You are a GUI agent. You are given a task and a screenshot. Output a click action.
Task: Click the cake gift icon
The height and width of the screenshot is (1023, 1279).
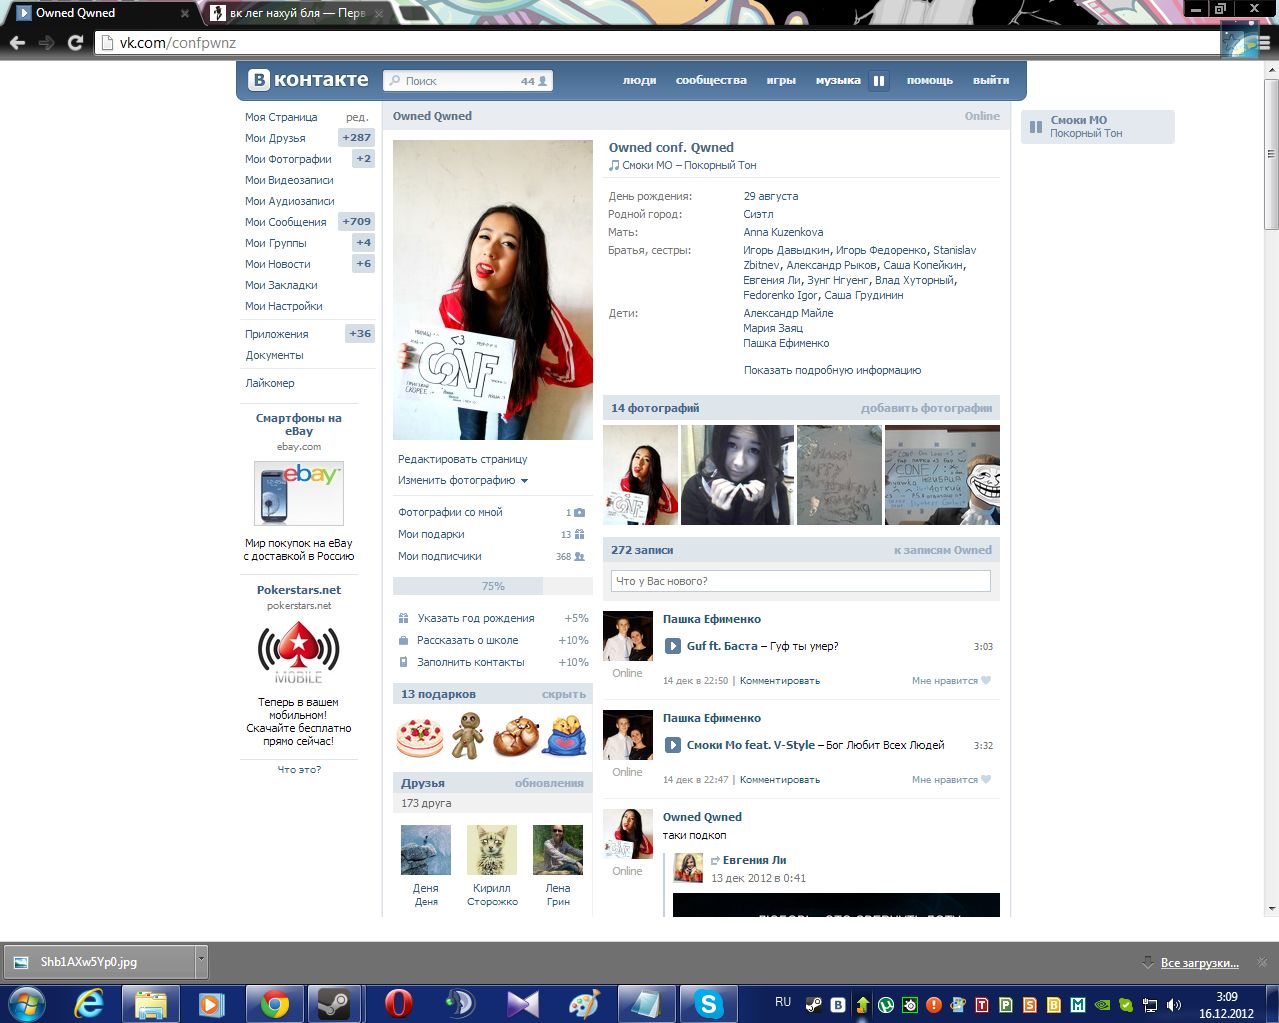coord(420,737)
